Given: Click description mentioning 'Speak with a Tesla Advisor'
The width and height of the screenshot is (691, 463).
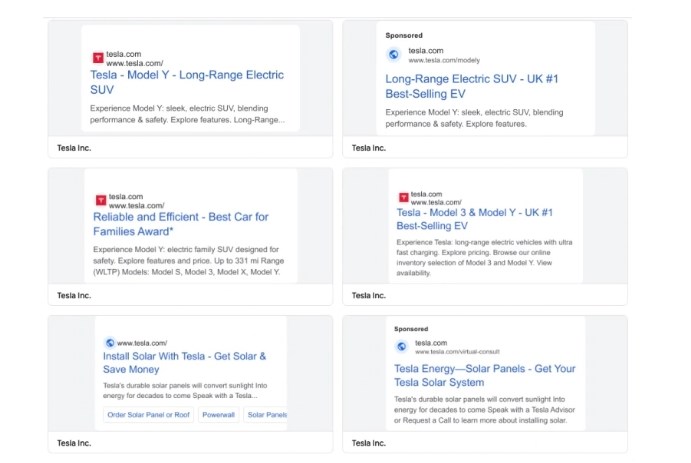Looking at the screenshot, I should (484, 410).
